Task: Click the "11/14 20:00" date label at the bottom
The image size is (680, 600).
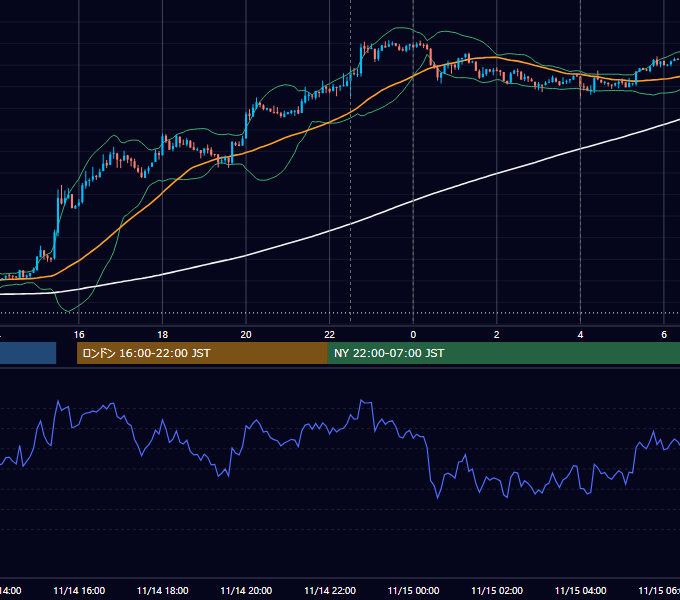Action: point(246,590)
